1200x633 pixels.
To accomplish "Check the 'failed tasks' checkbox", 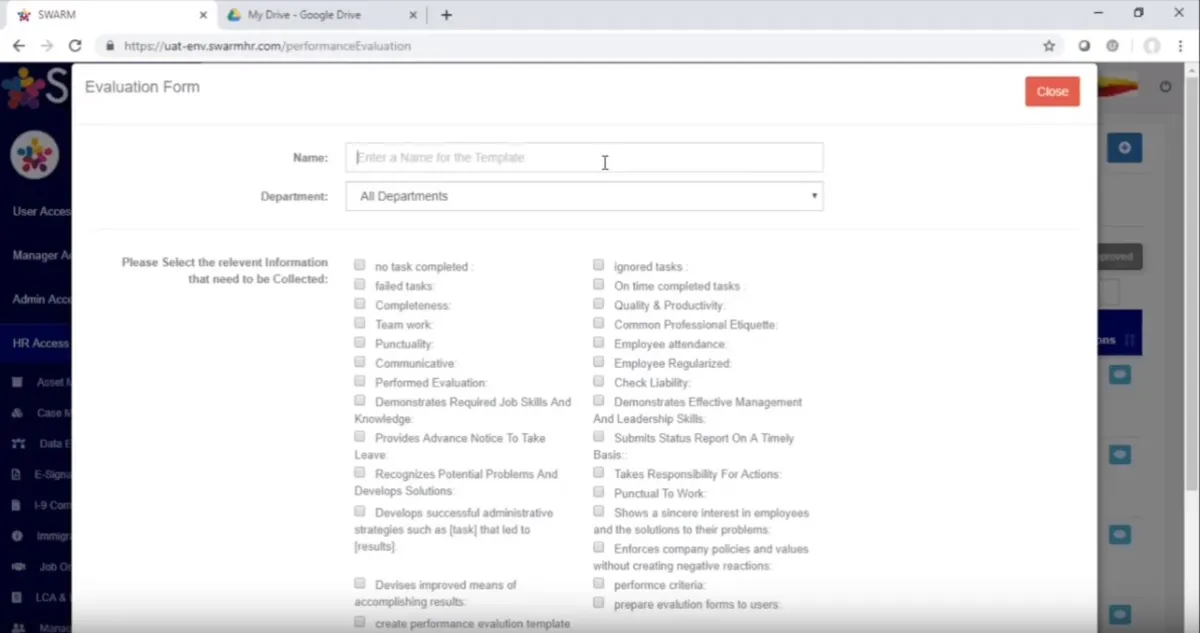I will coord(360,284).
